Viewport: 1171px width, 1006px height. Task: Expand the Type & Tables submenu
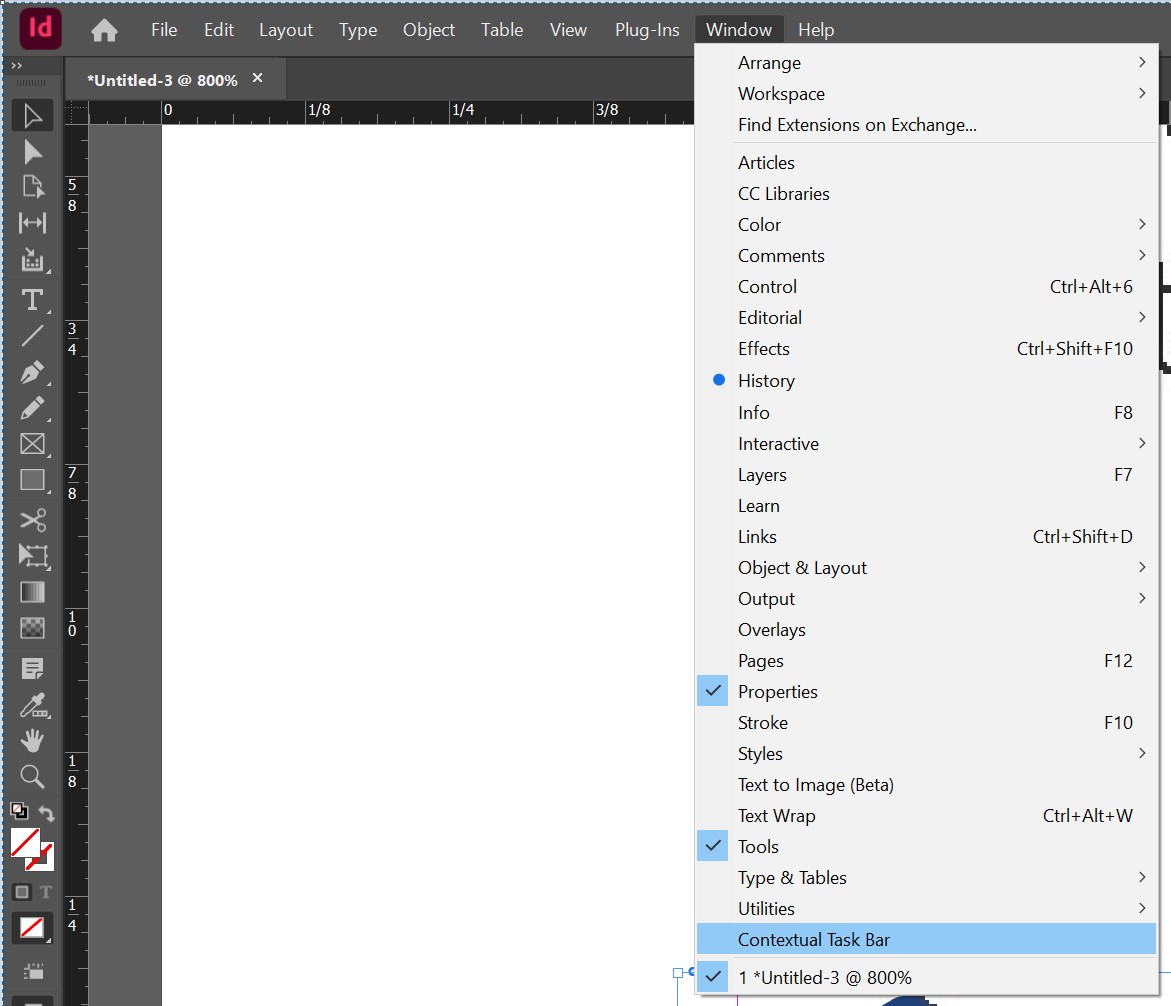792,877
